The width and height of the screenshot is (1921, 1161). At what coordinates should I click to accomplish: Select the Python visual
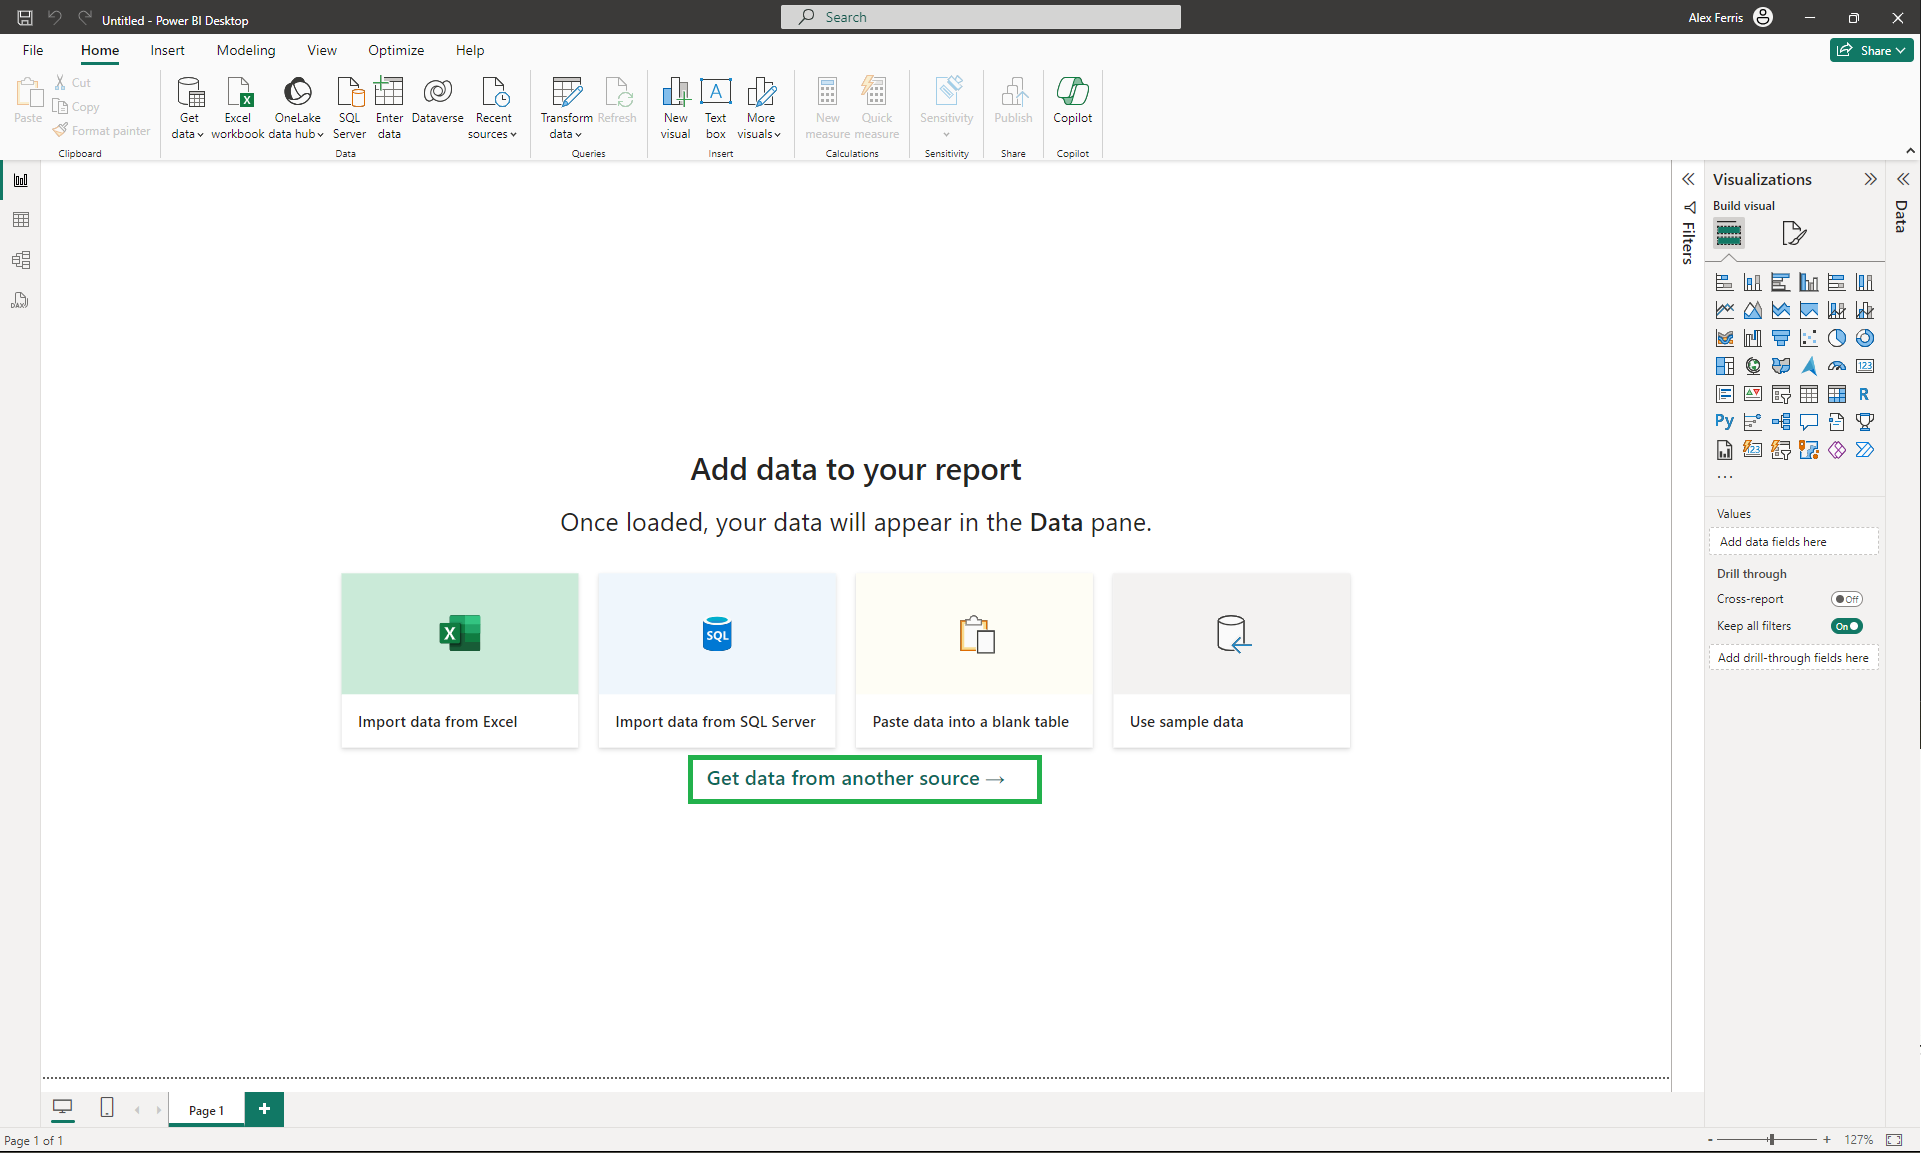[1724, 422]
